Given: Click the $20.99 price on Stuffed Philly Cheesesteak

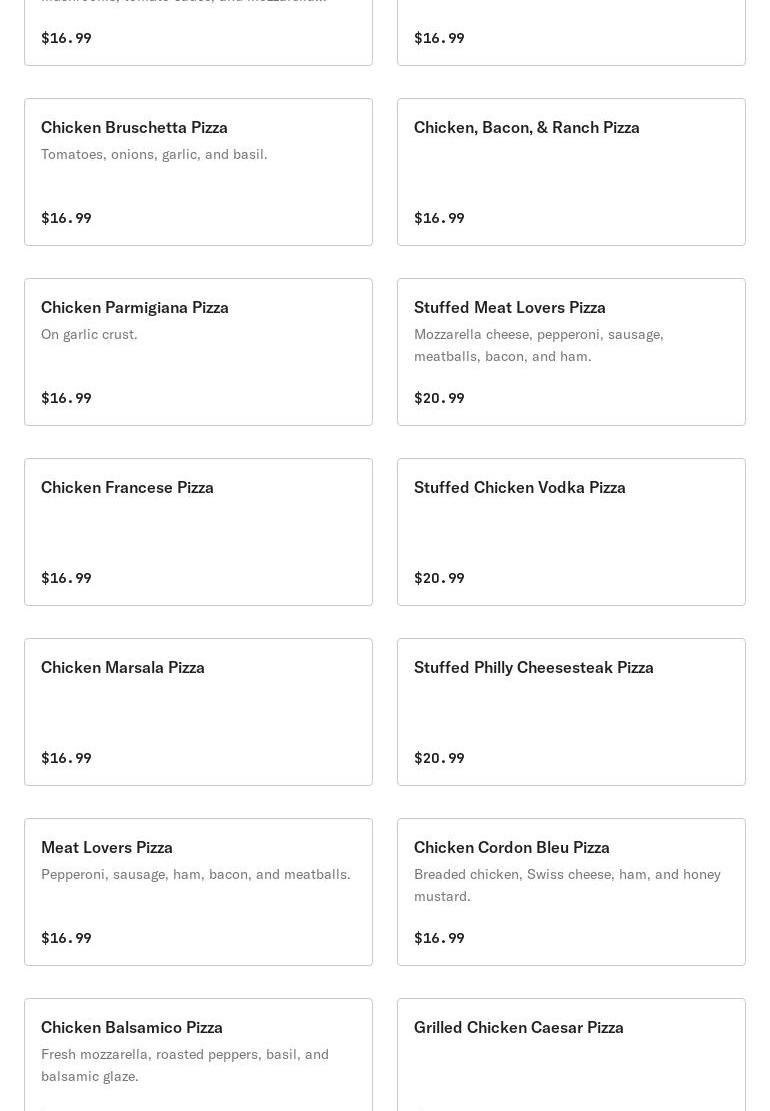Looking at the screenshot, I should 439,758.
